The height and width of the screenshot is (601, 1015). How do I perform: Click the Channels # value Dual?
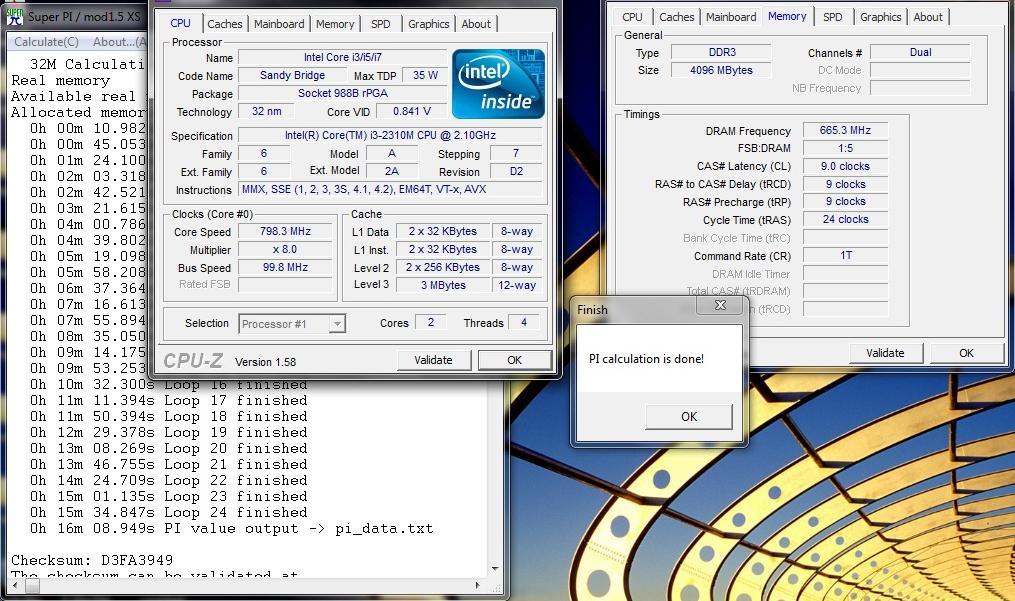[920, 52]
